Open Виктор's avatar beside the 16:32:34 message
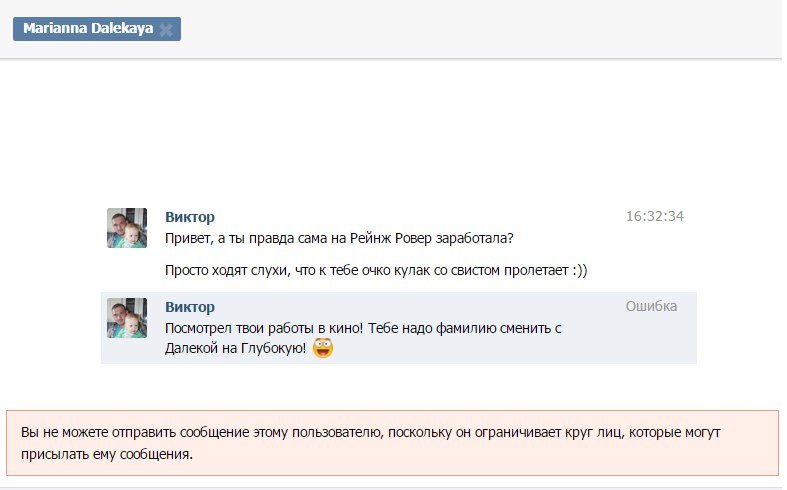 pyautogui.click(x=127, y=228)
